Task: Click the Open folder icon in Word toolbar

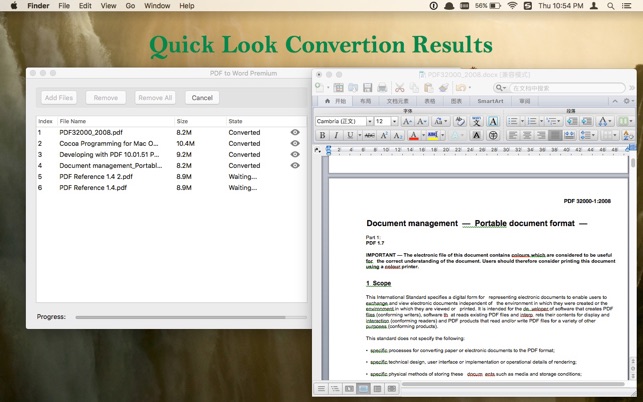Action: tap(353, 87)
